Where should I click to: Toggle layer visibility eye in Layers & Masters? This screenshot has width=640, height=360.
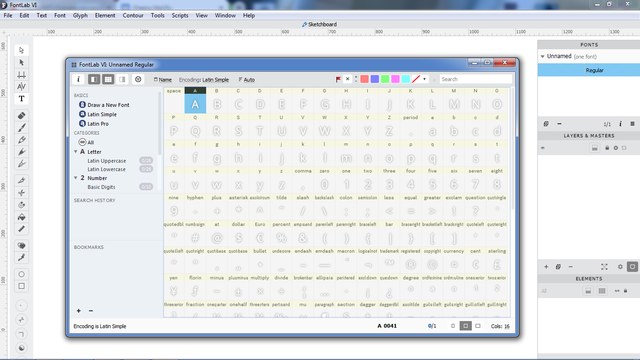543,148
